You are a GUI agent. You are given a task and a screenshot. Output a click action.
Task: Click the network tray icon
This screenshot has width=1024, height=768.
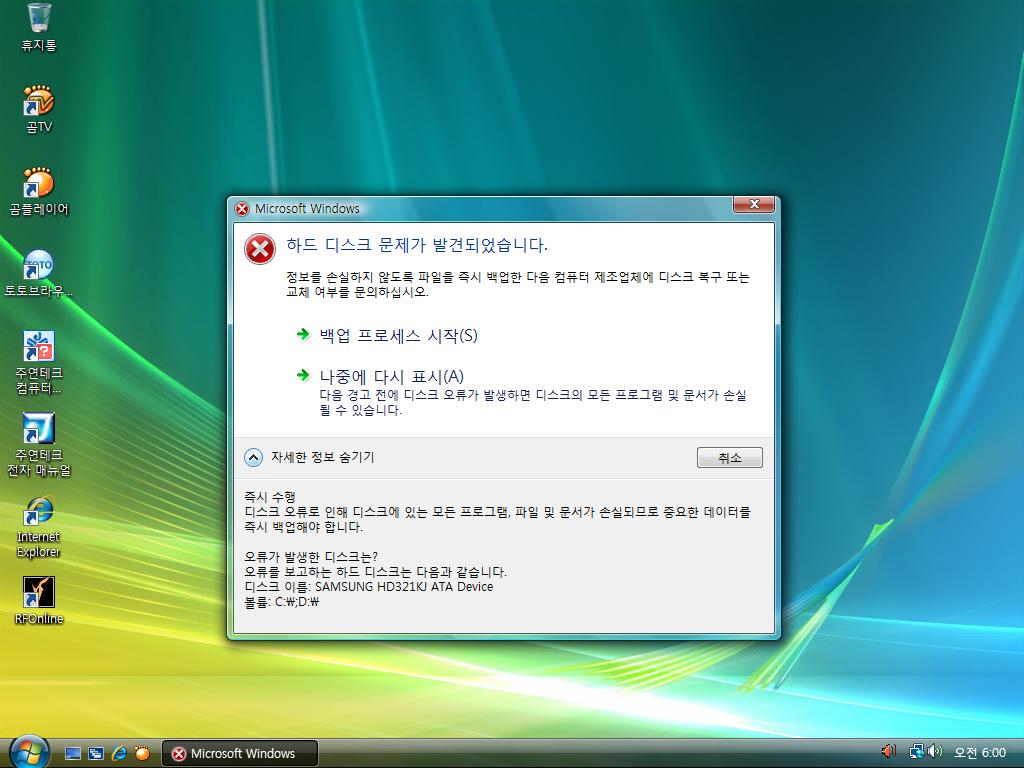916,752
